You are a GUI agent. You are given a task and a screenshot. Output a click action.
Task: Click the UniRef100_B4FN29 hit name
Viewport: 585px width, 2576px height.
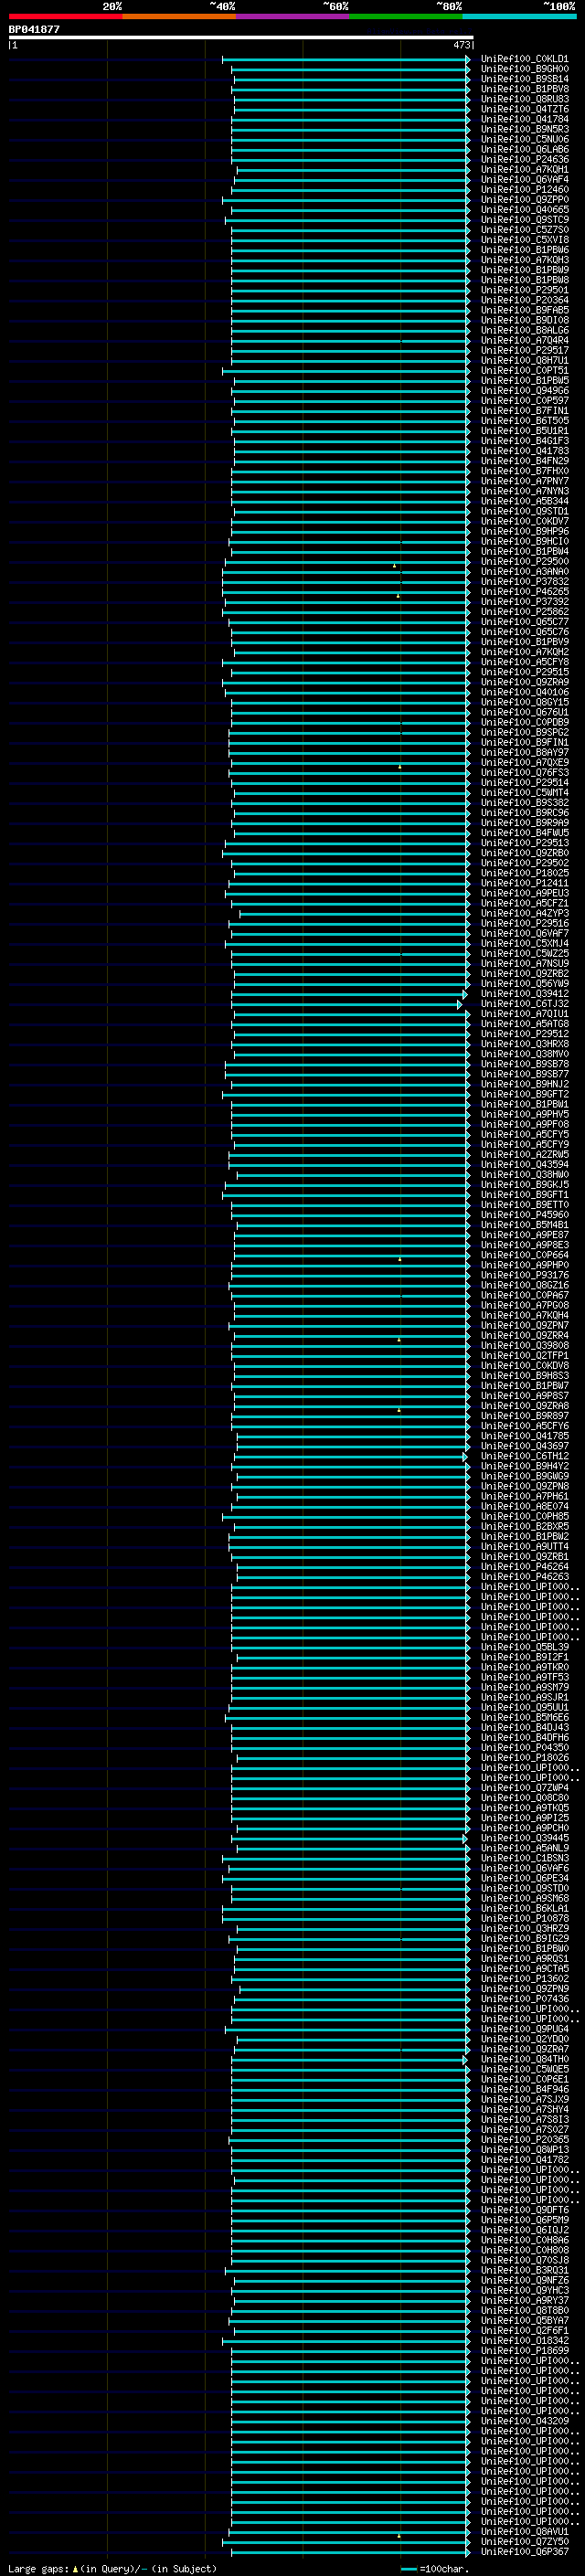point(525,461)
